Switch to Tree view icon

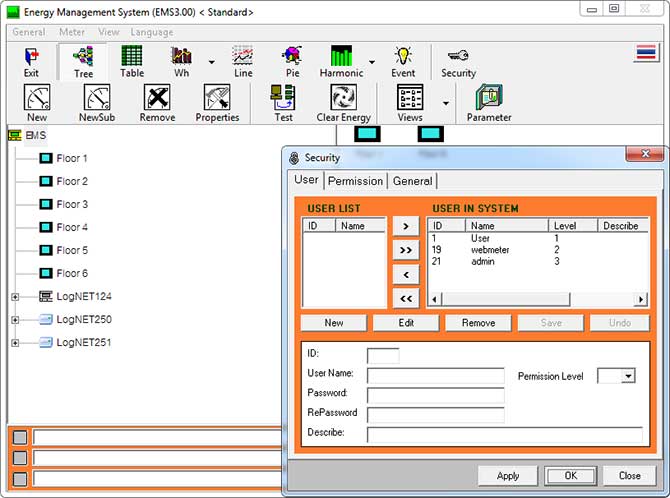[83, 56]
